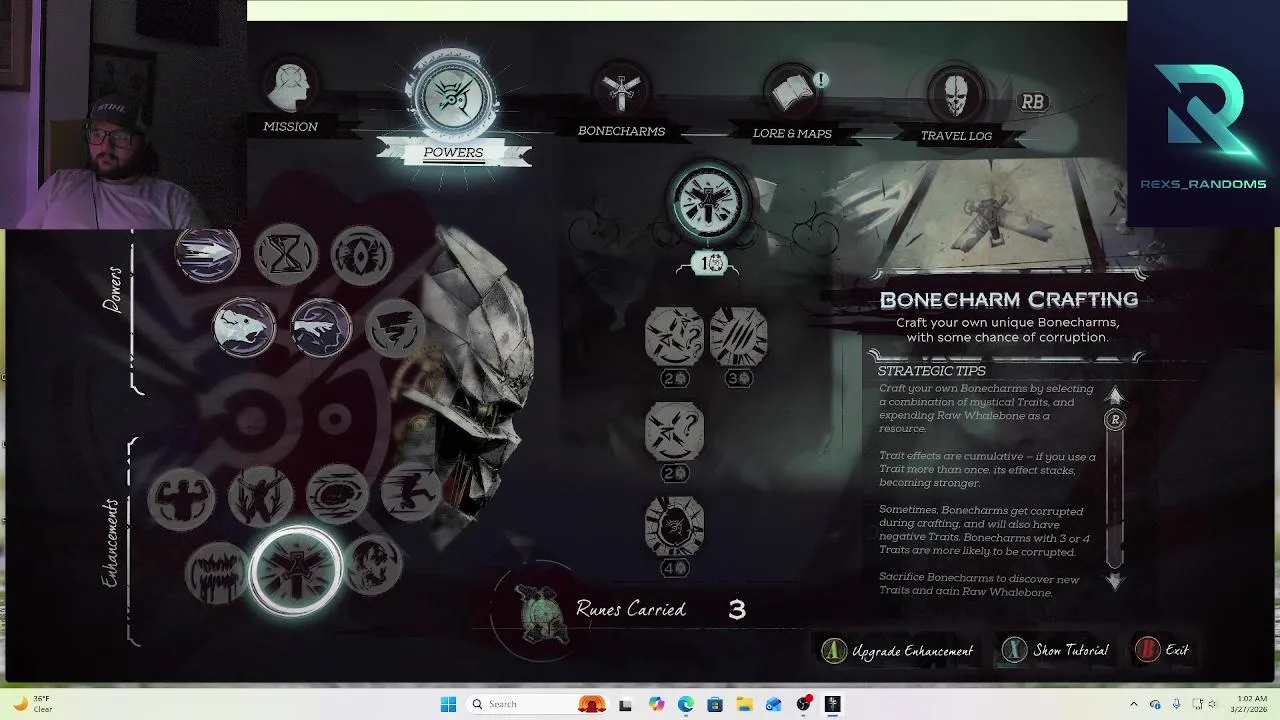This screenshot has width=1280, height=720.
Task: Select the highlighted Bonecharm Crafting enhancement
Action: [x=296, y=570]
